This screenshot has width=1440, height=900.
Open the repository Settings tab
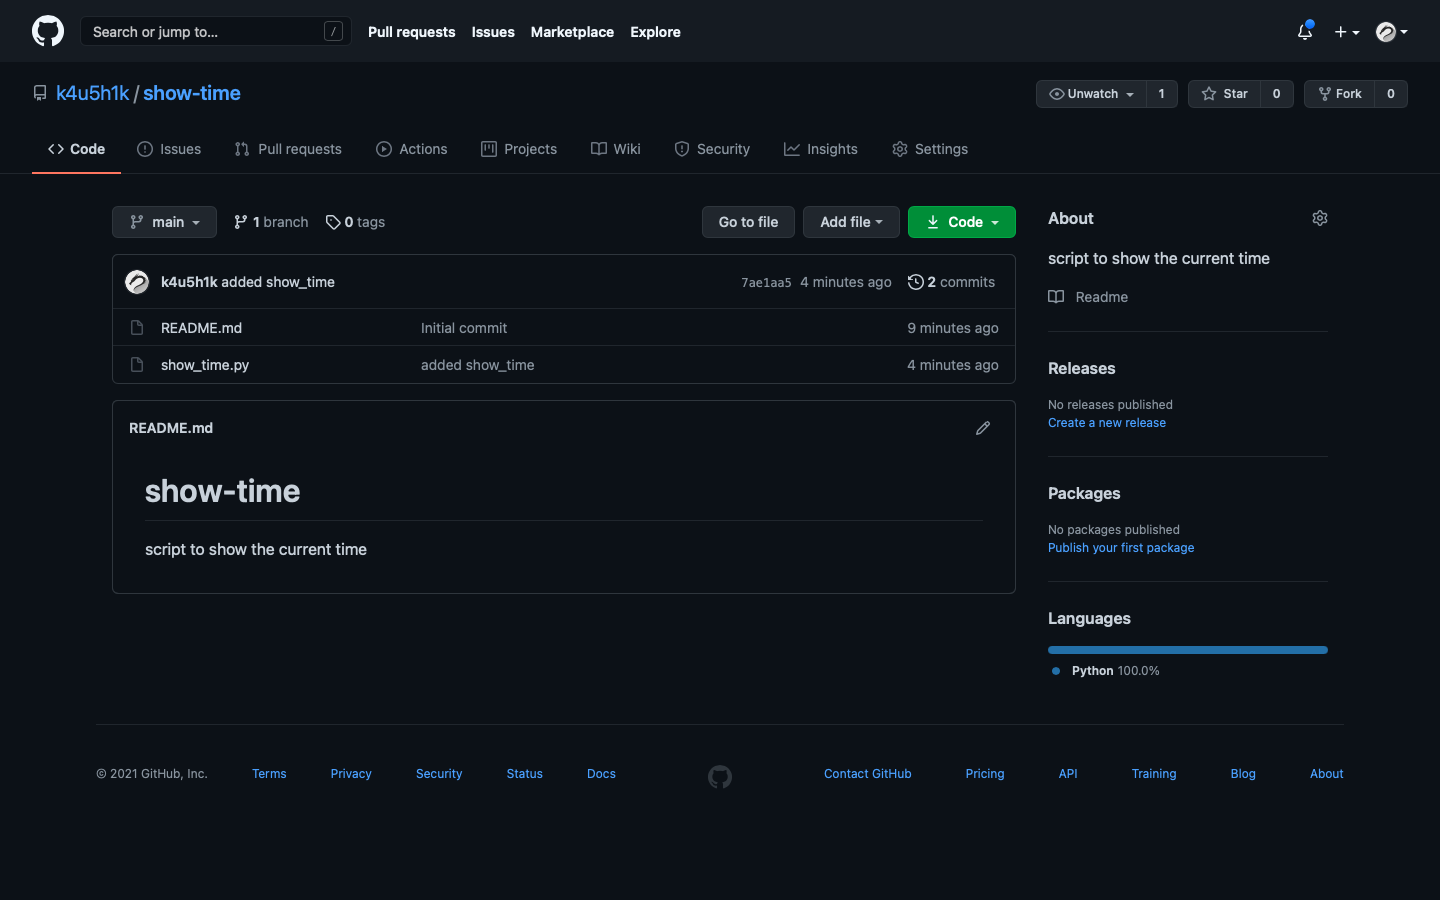930,149
